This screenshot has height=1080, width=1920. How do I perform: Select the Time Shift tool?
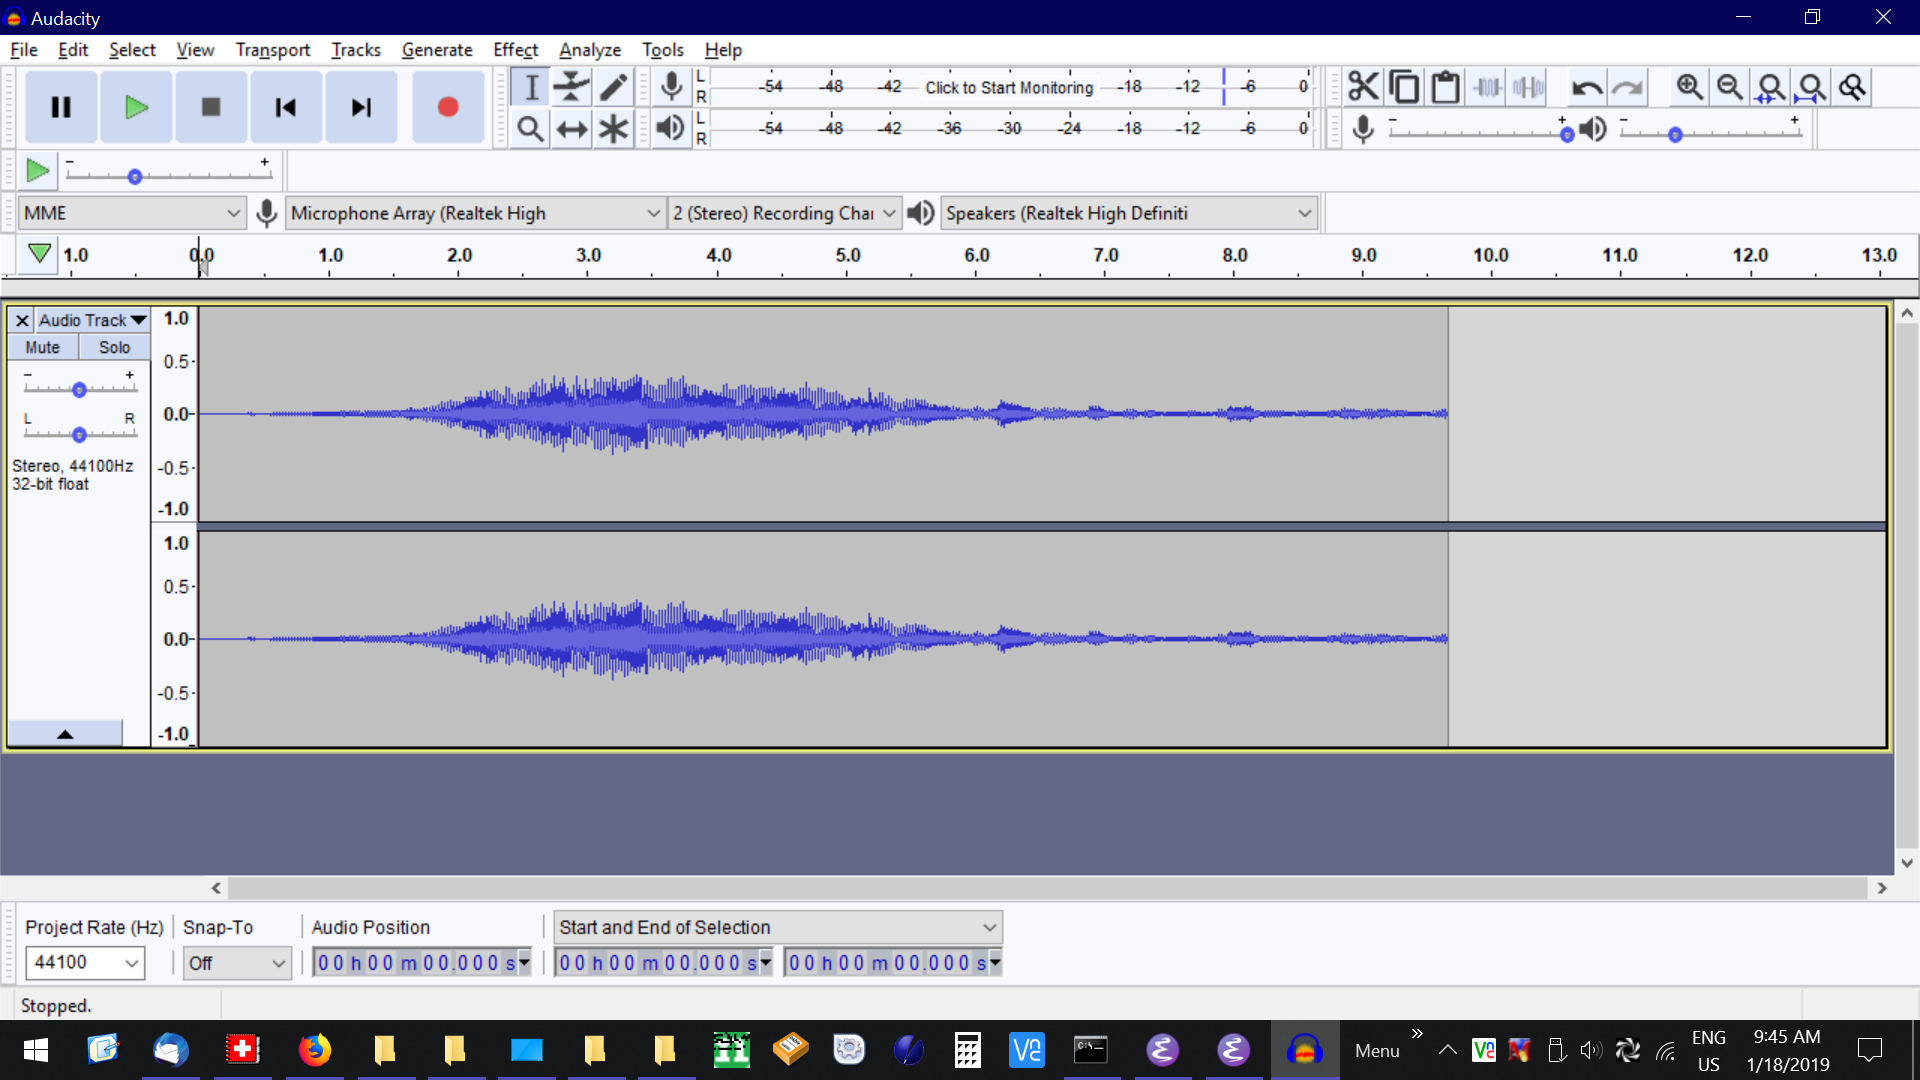click(x=571, y=128)
